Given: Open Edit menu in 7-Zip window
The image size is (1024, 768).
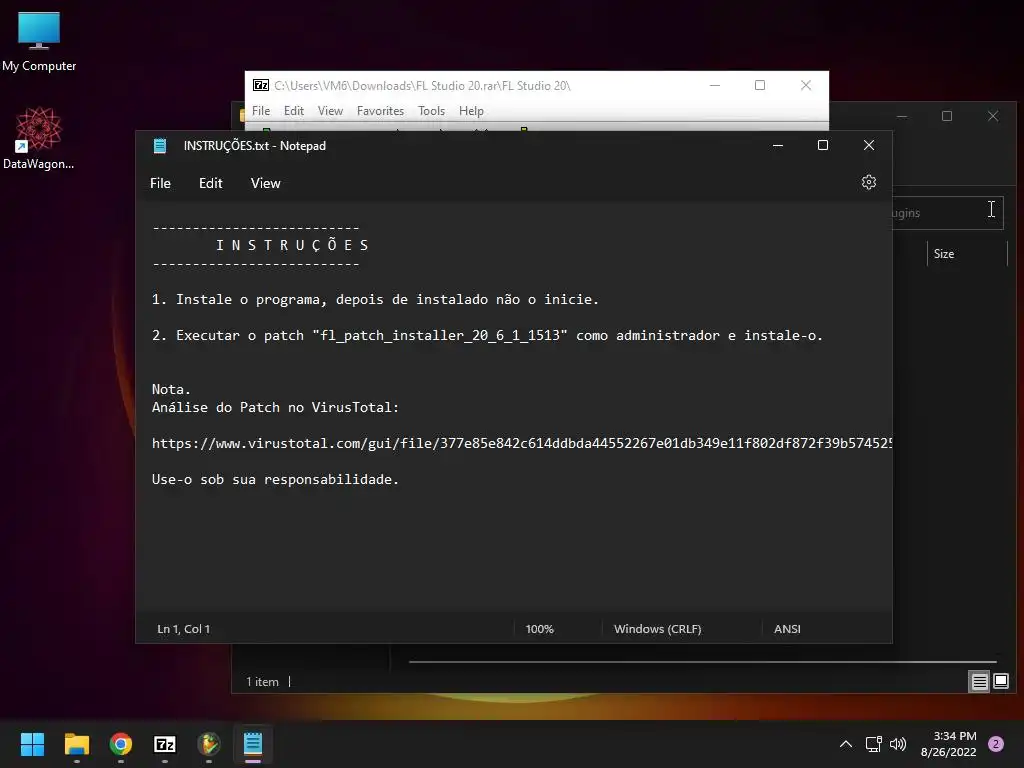Looking at the screenshot, I should (293, 111).
